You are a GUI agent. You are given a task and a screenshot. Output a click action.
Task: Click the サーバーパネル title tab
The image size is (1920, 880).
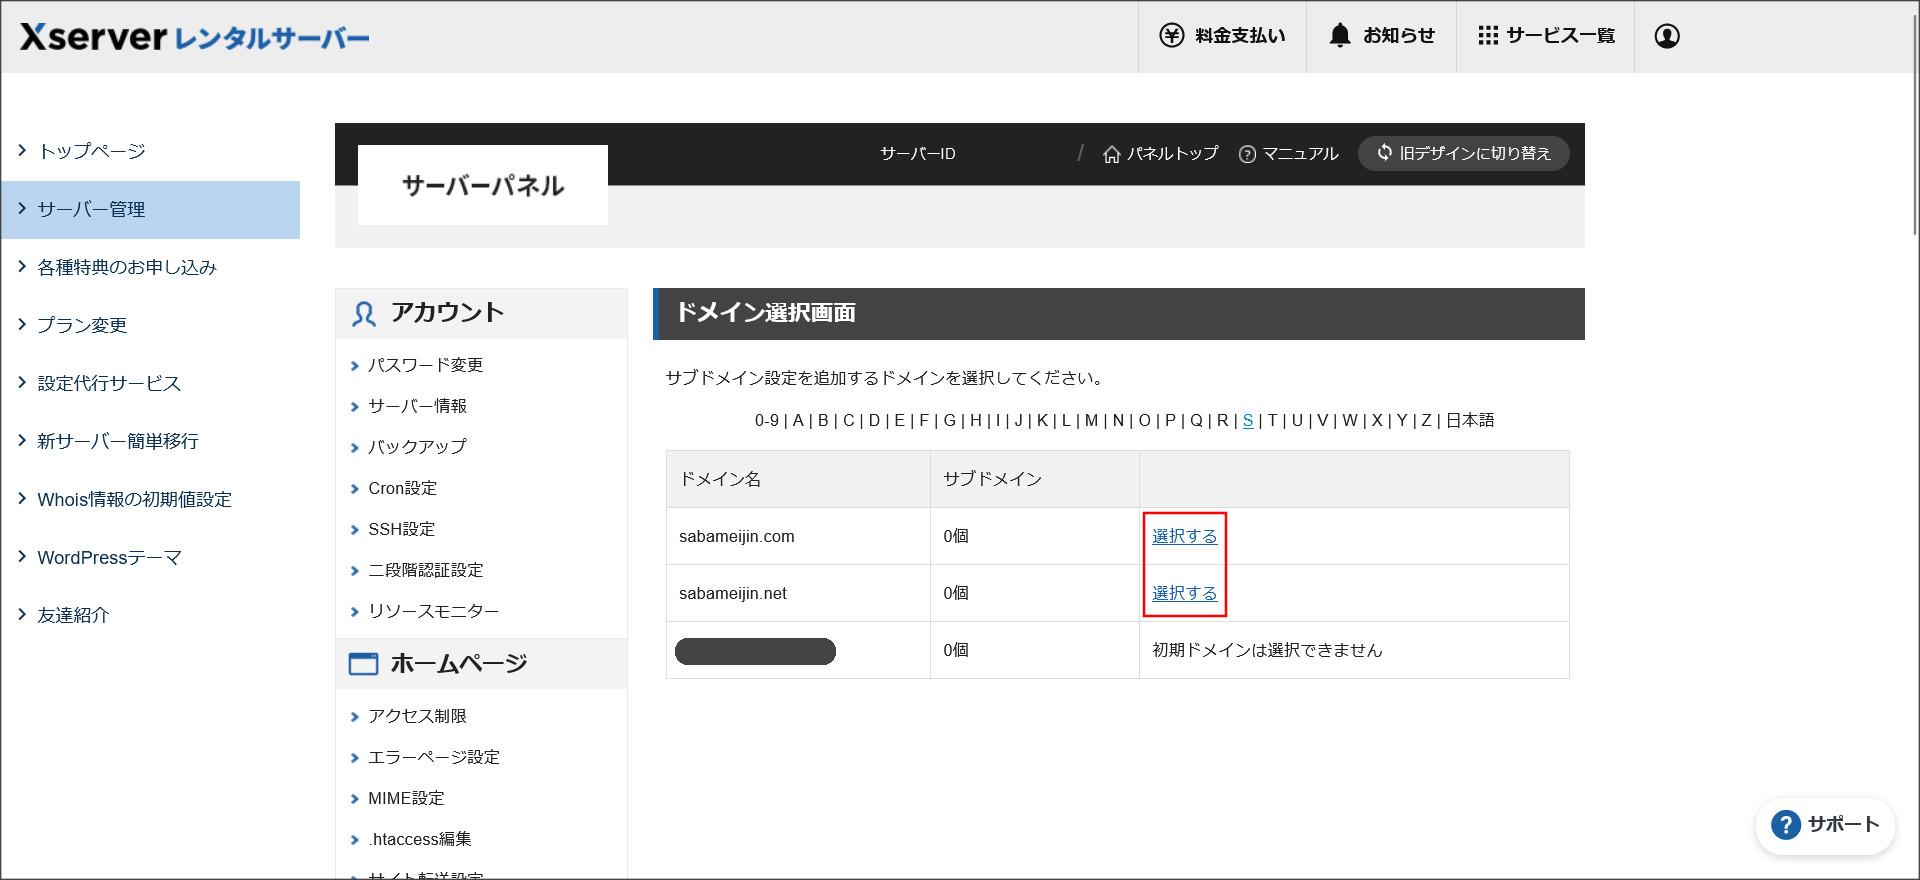[483, 185]
